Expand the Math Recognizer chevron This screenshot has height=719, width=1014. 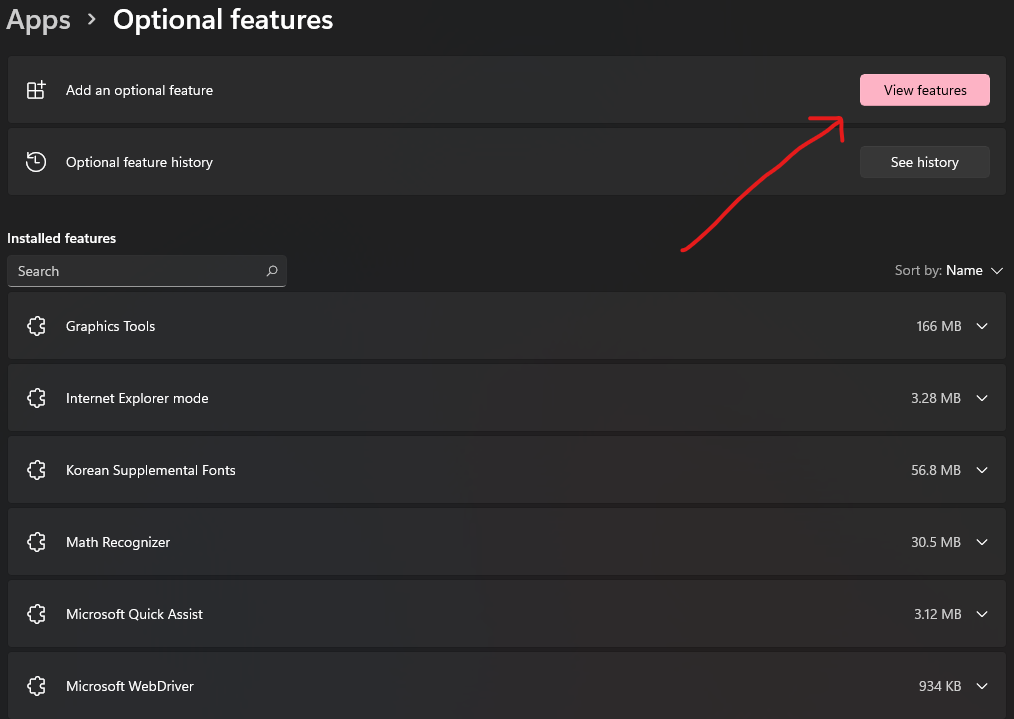pyautogui.click(x=982, y=542)
